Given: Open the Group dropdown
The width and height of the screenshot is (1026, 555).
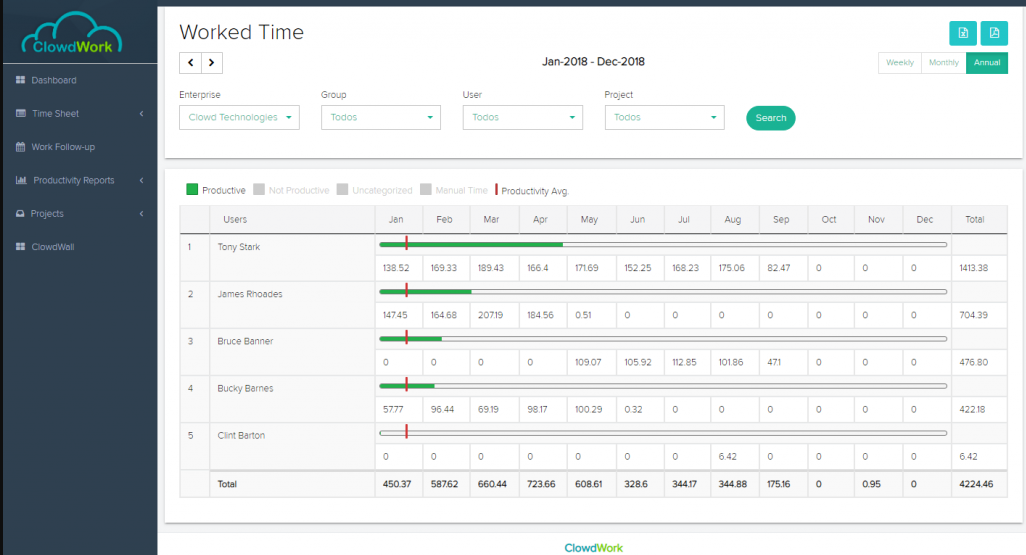Looking at the screenshot, I should 380,118.
